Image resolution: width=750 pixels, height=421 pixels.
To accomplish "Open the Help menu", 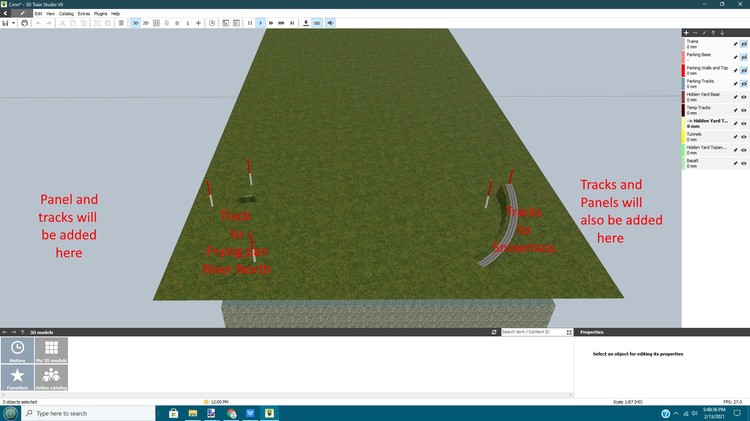I will click(x=115, y=14).
